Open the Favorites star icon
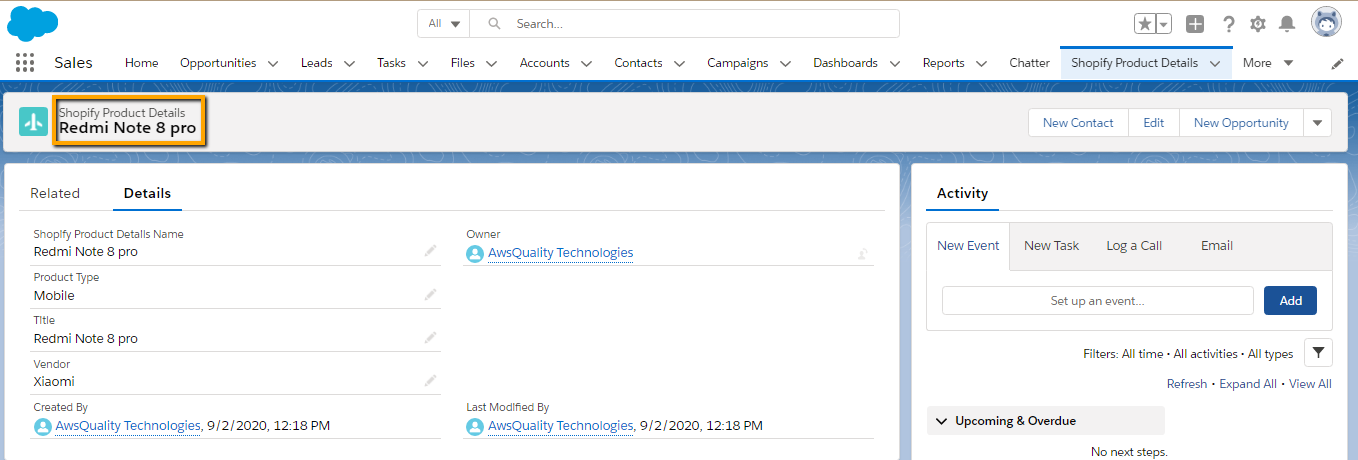The height and width of the screenshot is (460, 1358). tap(1145, 24)
